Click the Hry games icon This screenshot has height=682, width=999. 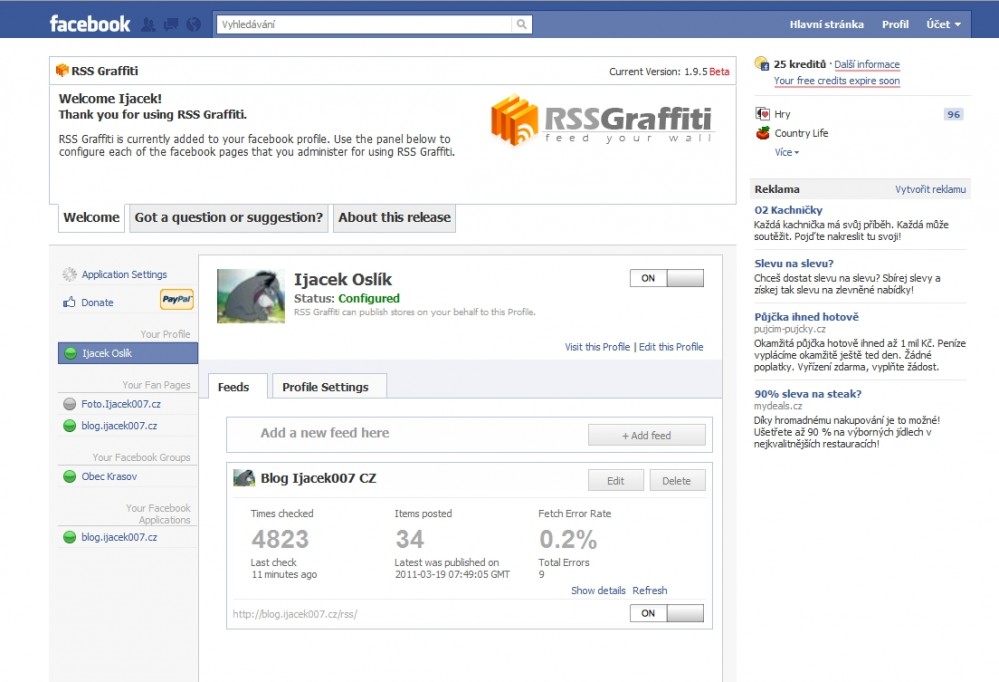763,114
